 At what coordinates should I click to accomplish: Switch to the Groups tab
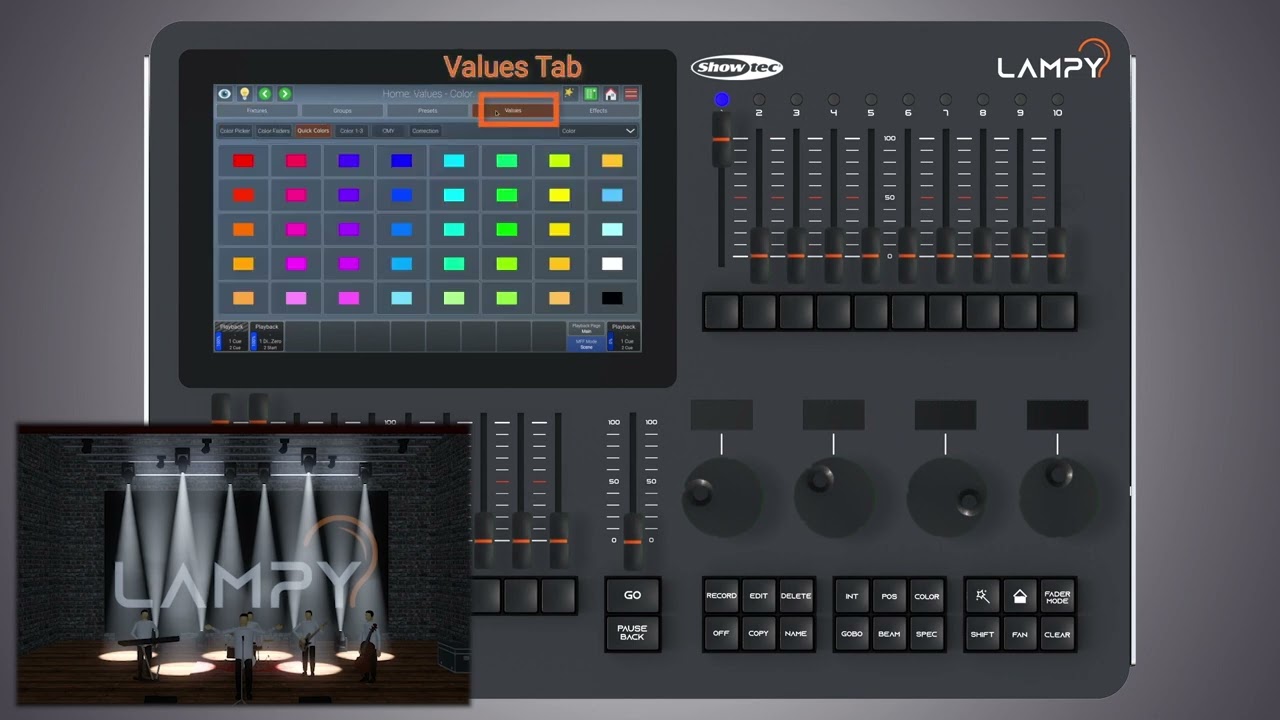(x=342, y=111)
